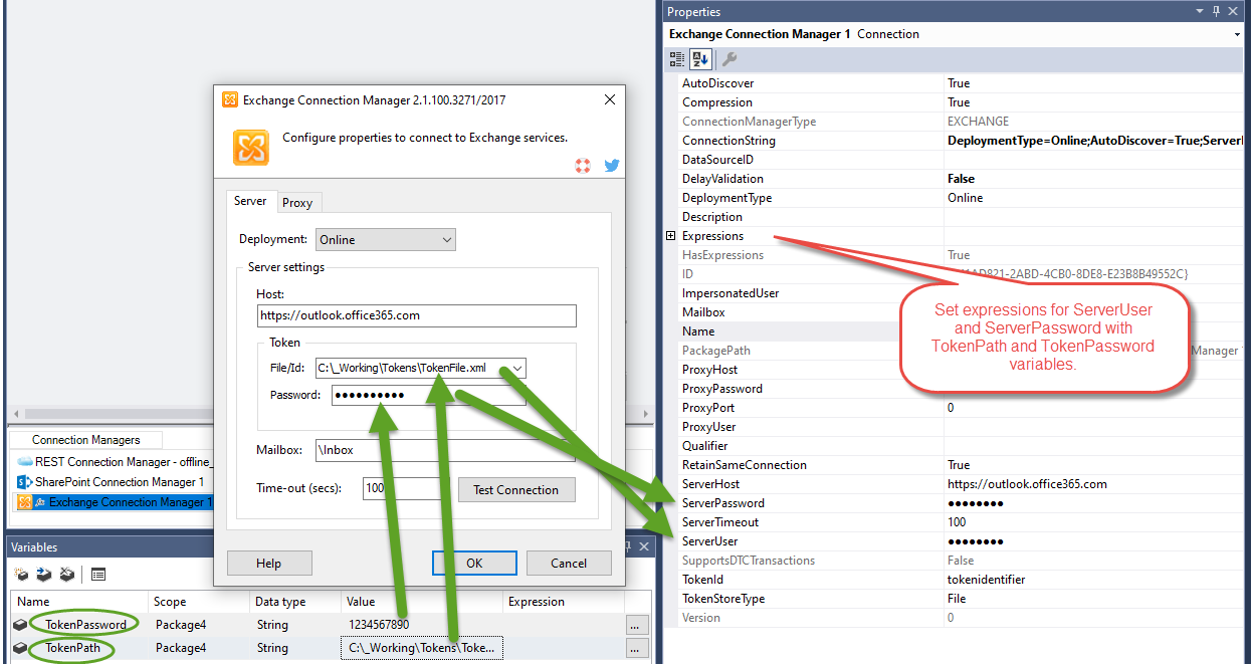Image resolution: width=1251 pixels, height=664 pixels.
Task: Toggle auto-hide pin on Properties panel
Action: [x=1216, y=11]
